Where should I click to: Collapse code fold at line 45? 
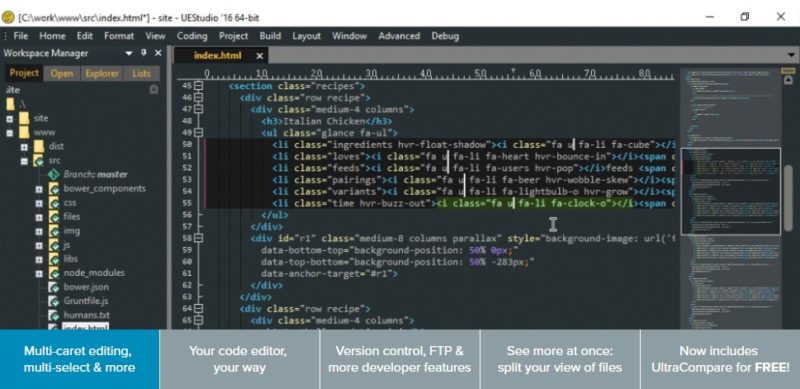click(x=198, y=86)
